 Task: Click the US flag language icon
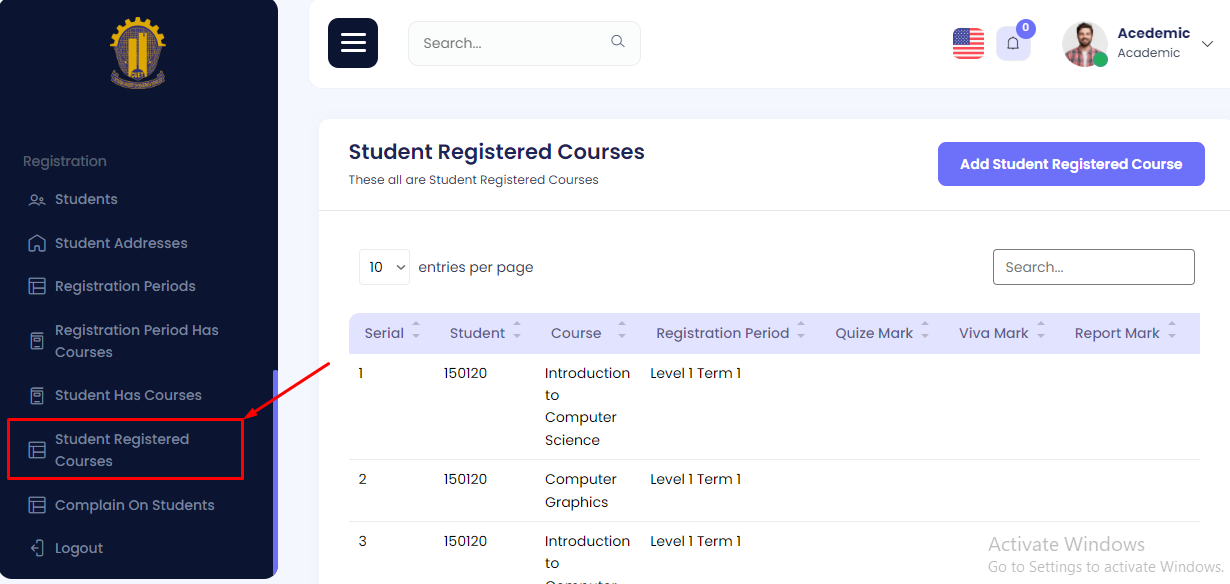click(x=968, y=44)
